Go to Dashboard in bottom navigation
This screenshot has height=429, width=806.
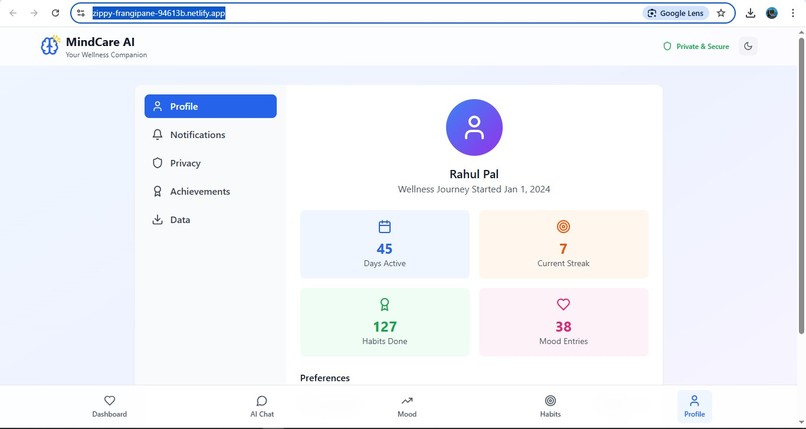point(109,406)
